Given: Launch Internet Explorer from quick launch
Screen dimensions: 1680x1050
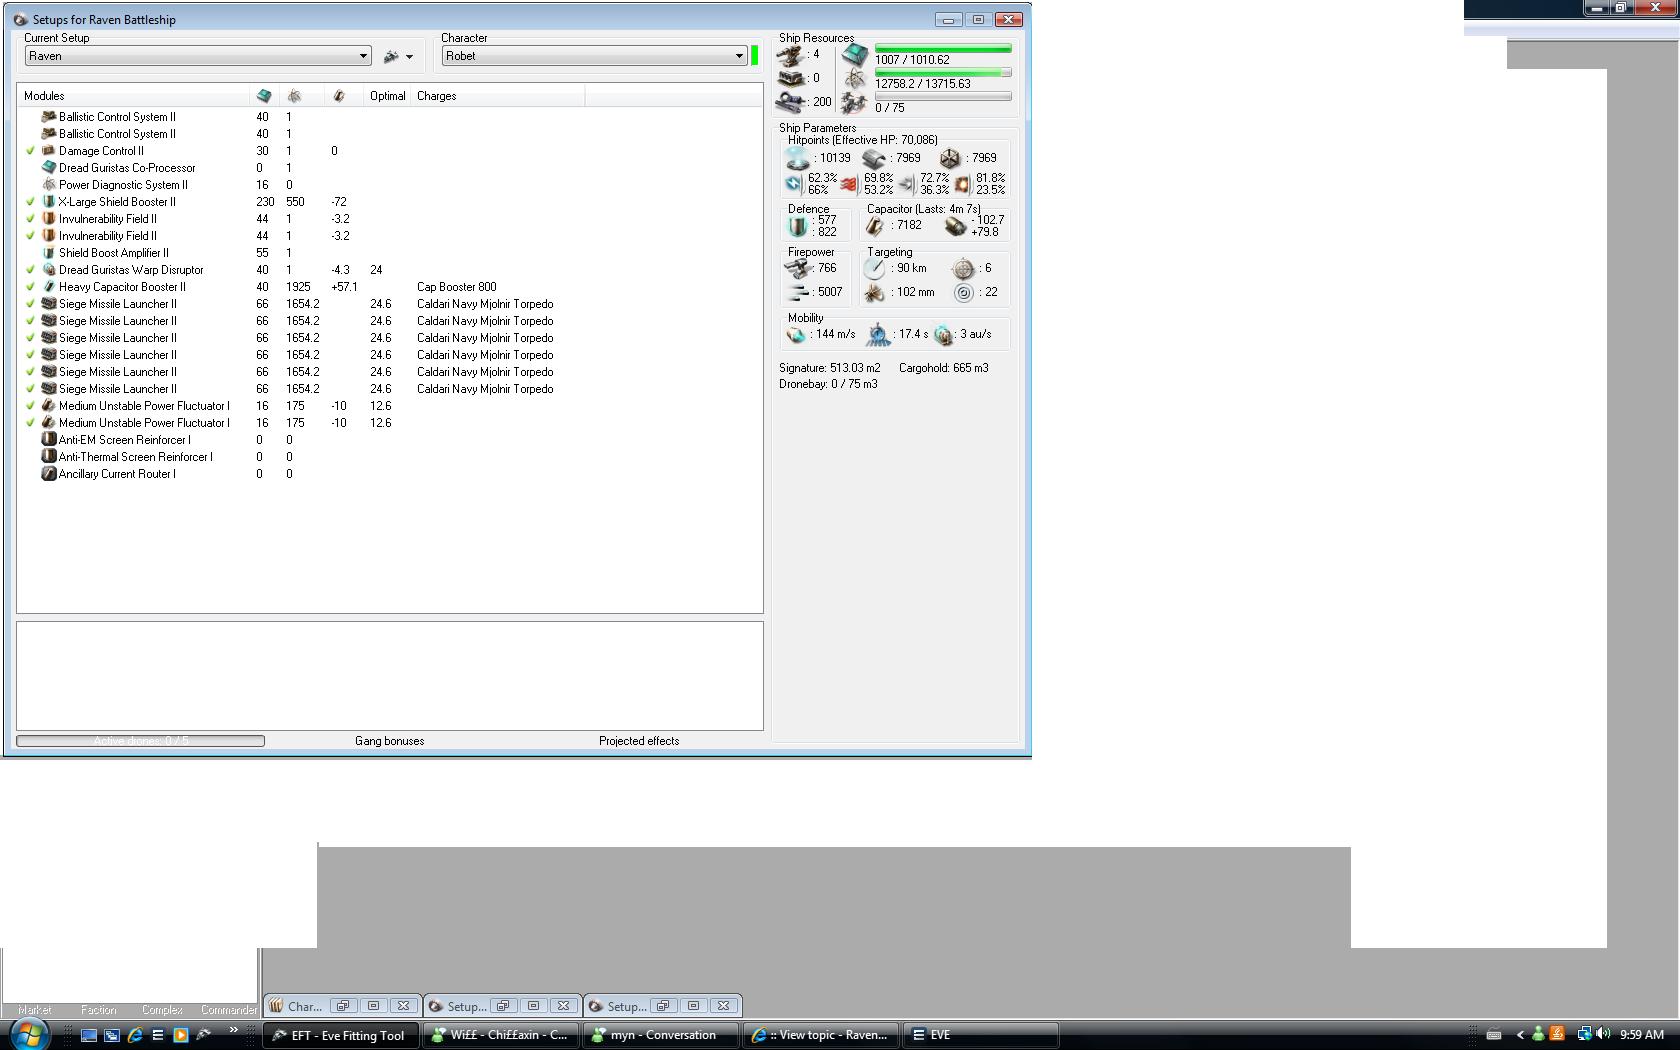Looking at the screenshot, I should [x=135, y=1035].
